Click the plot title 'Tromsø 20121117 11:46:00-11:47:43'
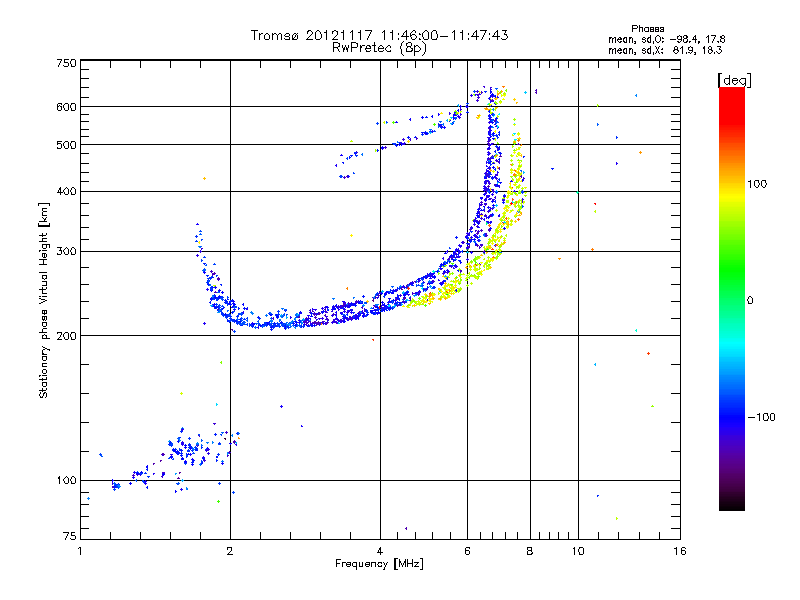Screen dimensions: 800x600 (x=379, y=35)
